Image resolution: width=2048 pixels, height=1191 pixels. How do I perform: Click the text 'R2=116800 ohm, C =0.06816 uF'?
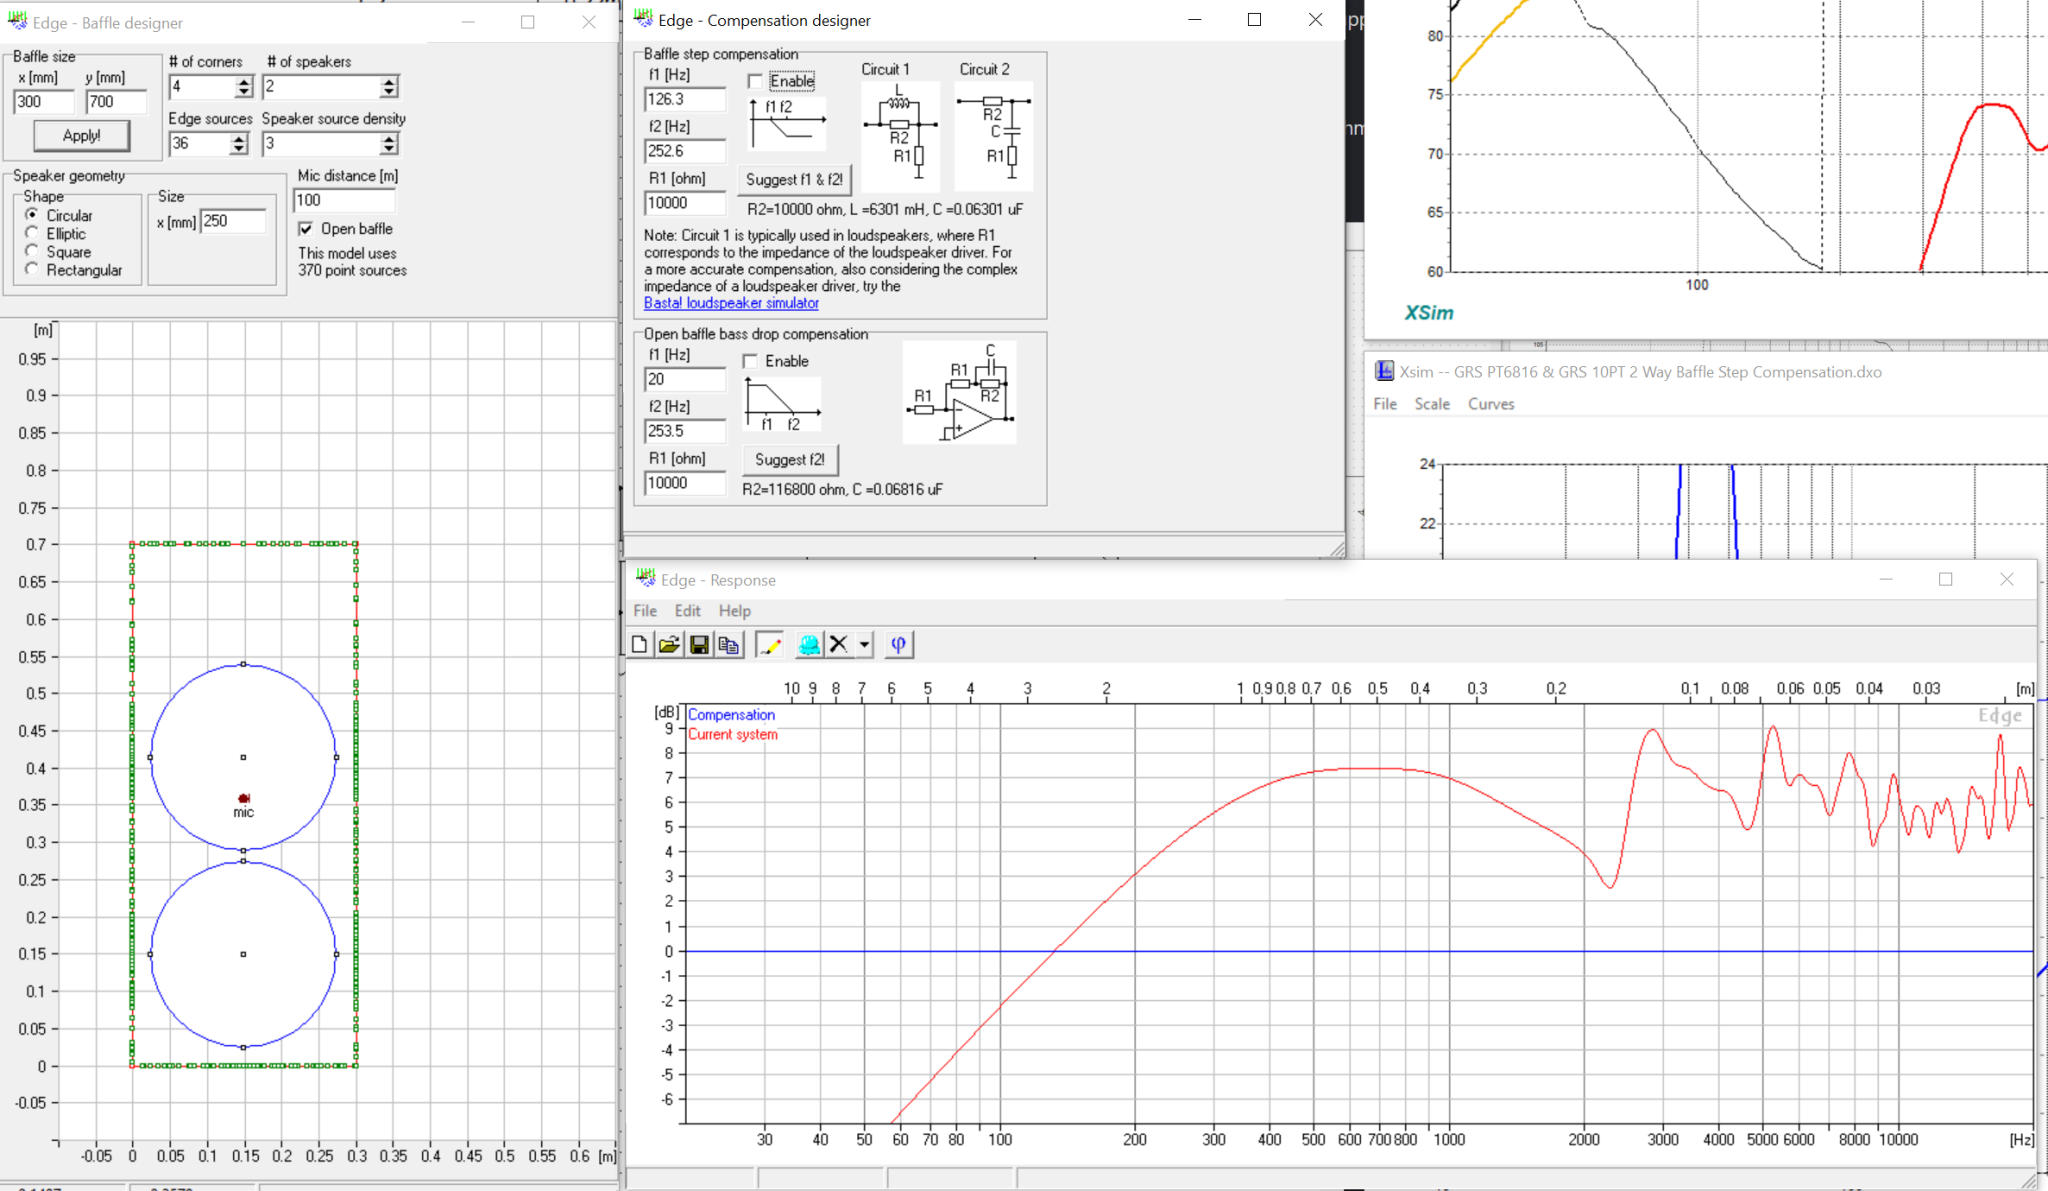842,489
